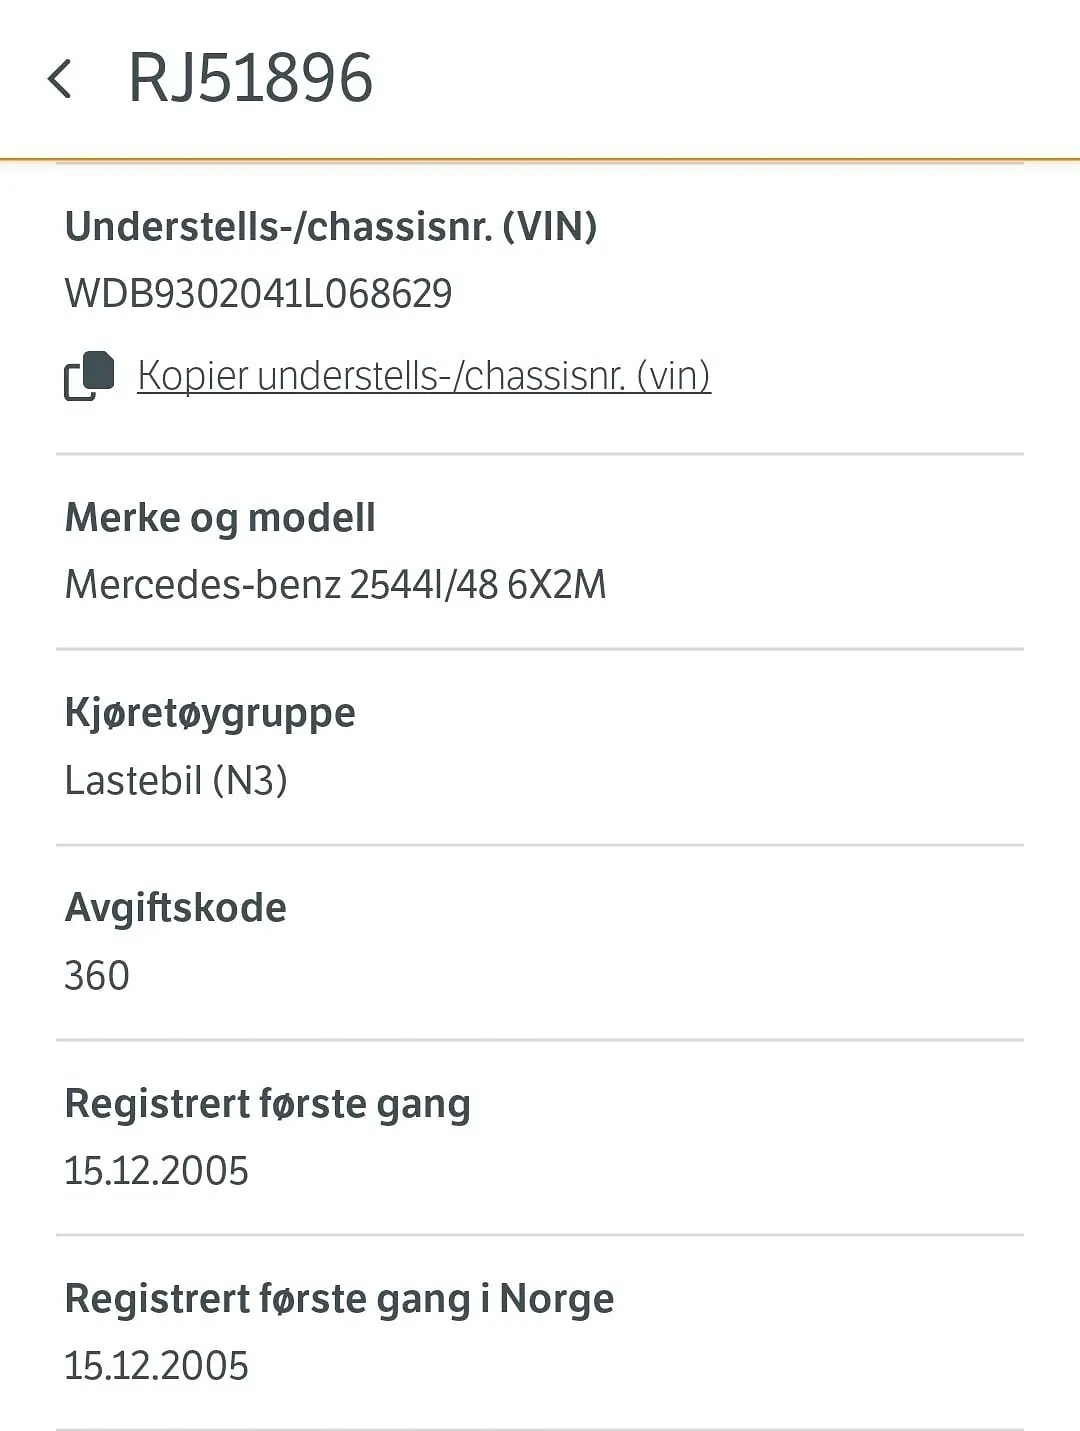Click the divider line above 'Avgiftskode'
The width and height of the screenshot is (1080, 1431).
[x=540, y=845]
